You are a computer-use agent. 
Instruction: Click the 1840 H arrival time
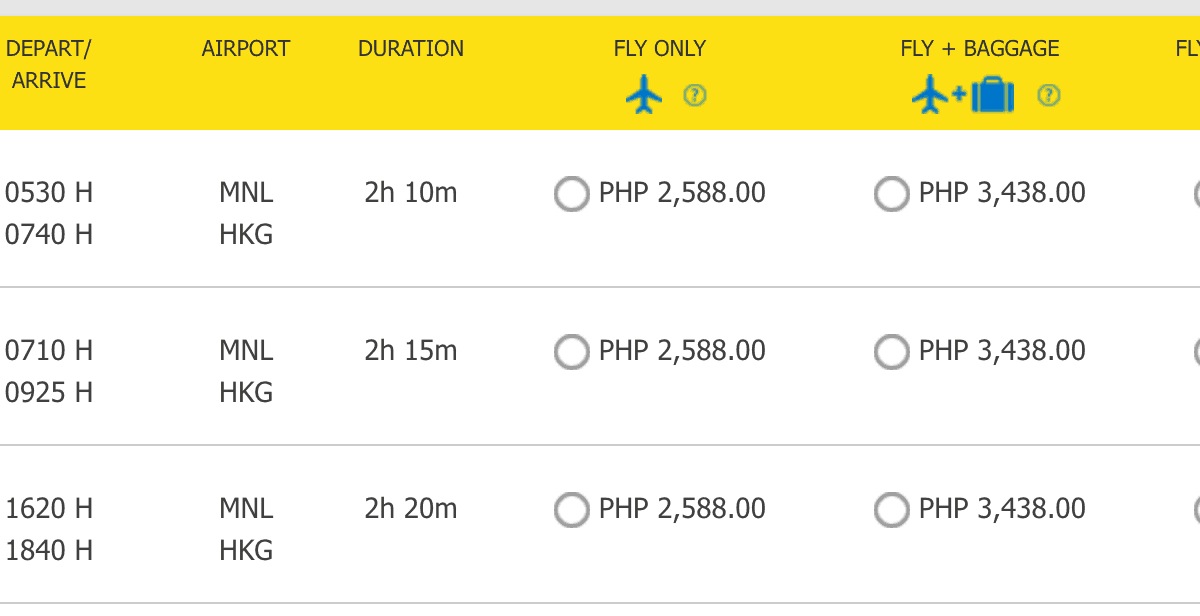49,550
